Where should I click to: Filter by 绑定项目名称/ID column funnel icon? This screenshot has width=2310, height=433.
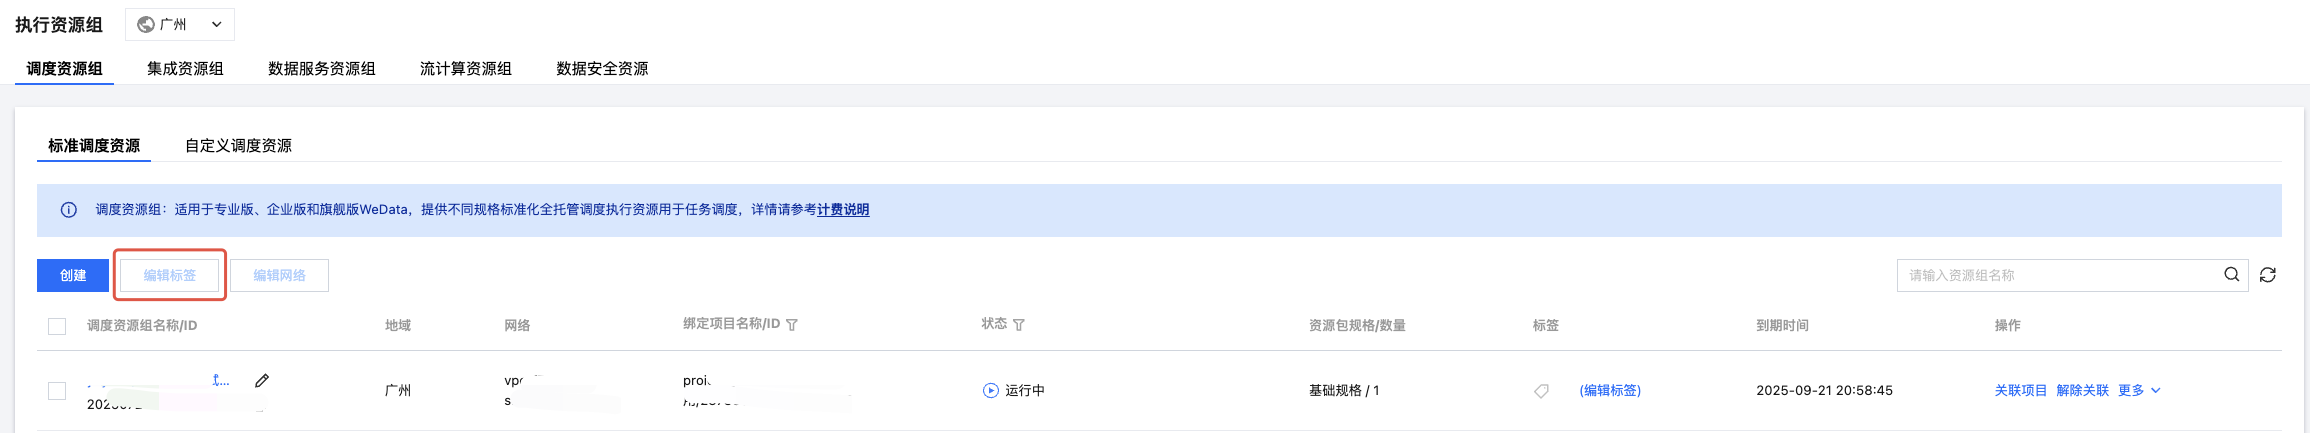(x=792, y=325)
